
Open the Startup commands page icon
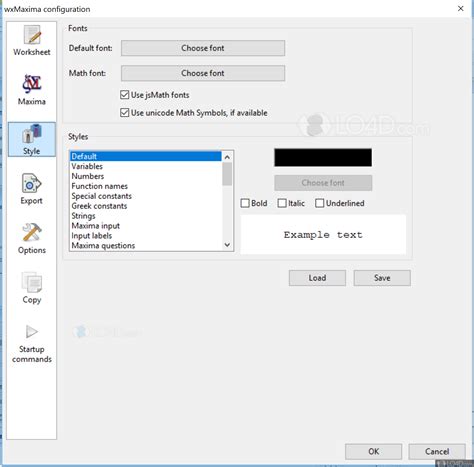[x=32, y=332]
